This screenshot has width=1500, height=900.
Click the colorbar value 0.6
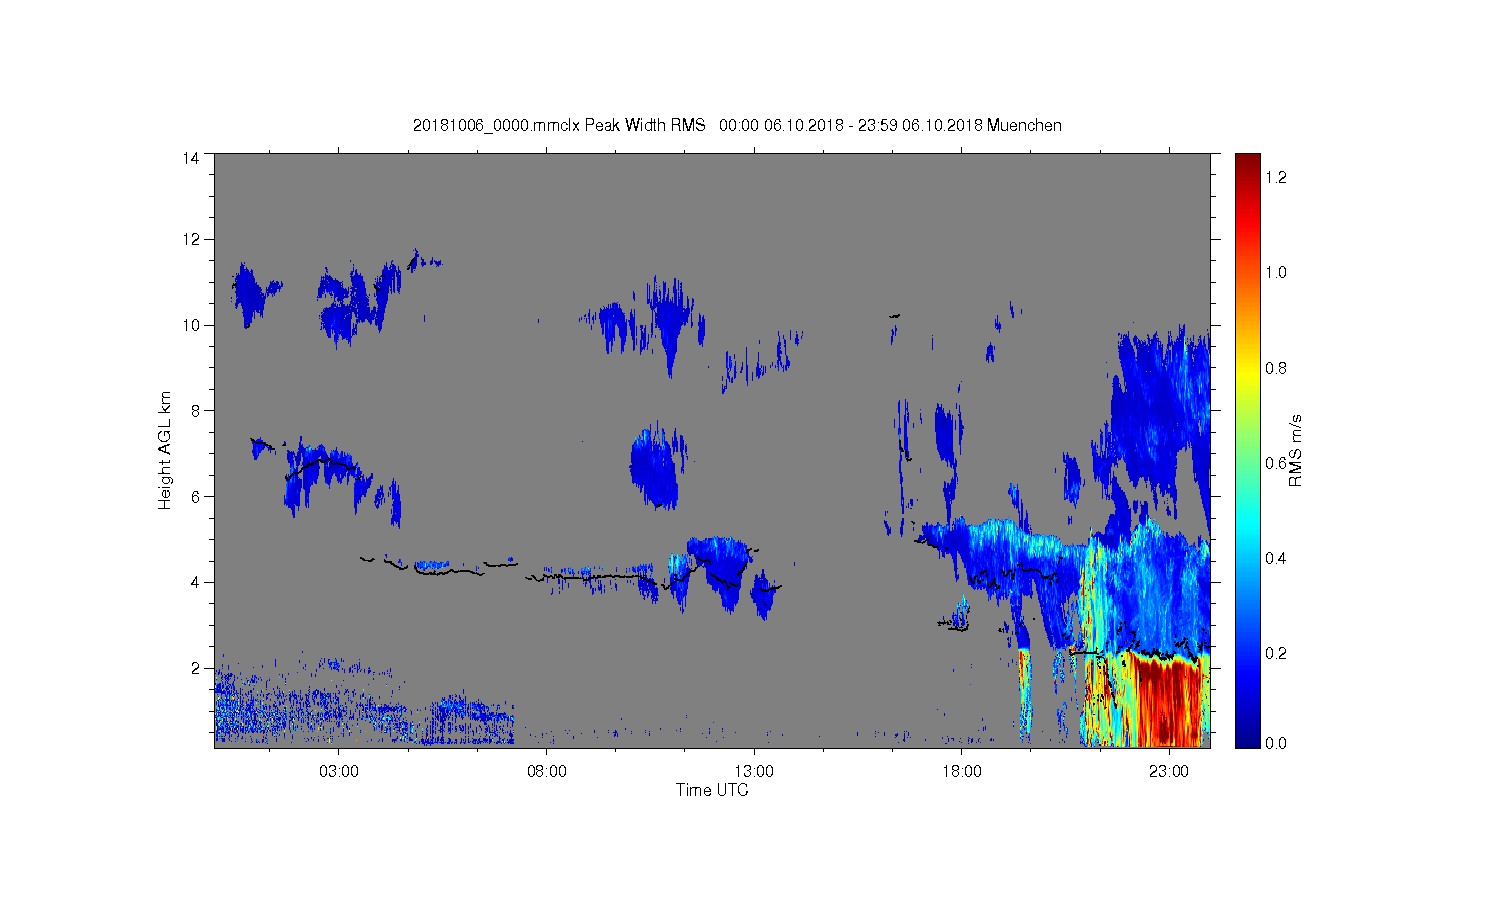pyautogui.click(x=1276, y=463)
